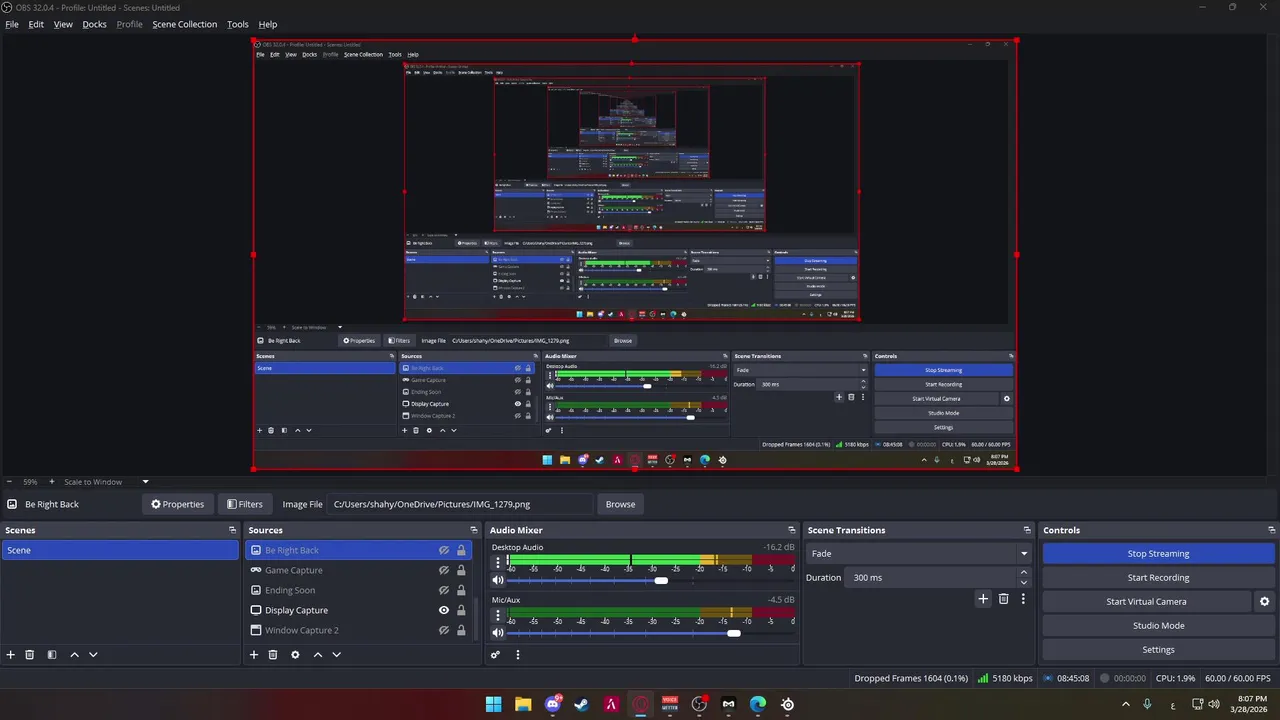Show the Game Capture source

444,570
